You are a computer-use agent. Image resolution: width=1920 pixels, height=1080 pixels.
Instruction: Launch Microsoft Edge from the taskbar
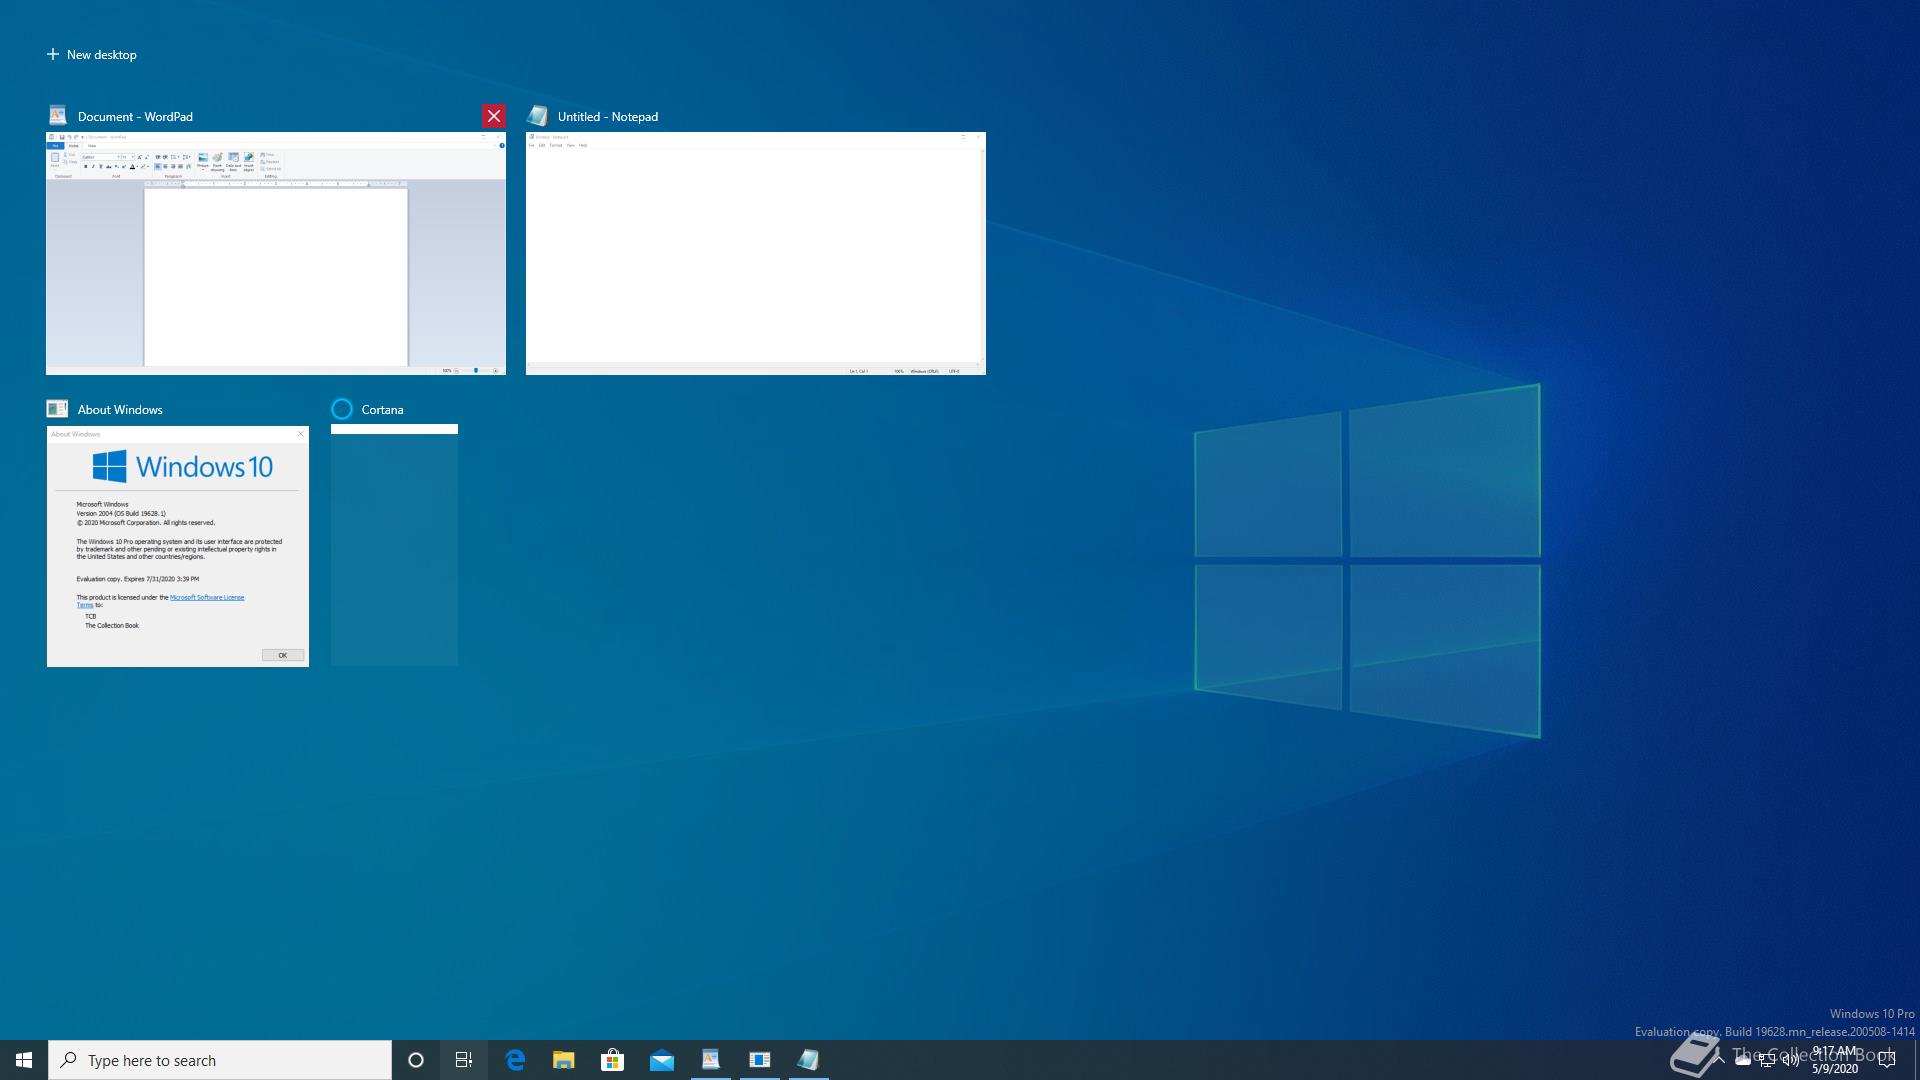[x=515, y=1060]
